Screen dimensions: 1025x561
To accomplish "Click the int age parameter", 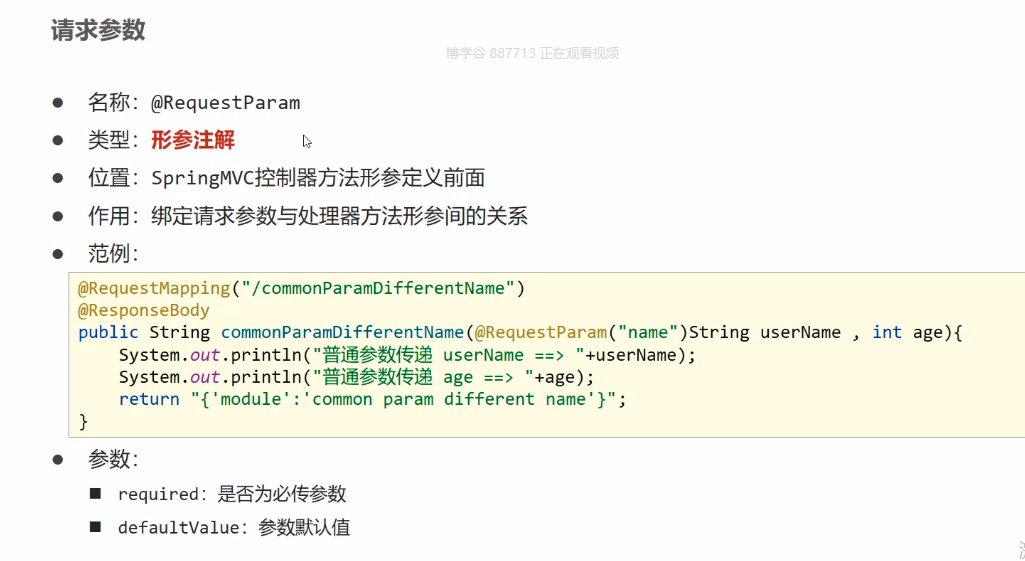I will [907, 332].
